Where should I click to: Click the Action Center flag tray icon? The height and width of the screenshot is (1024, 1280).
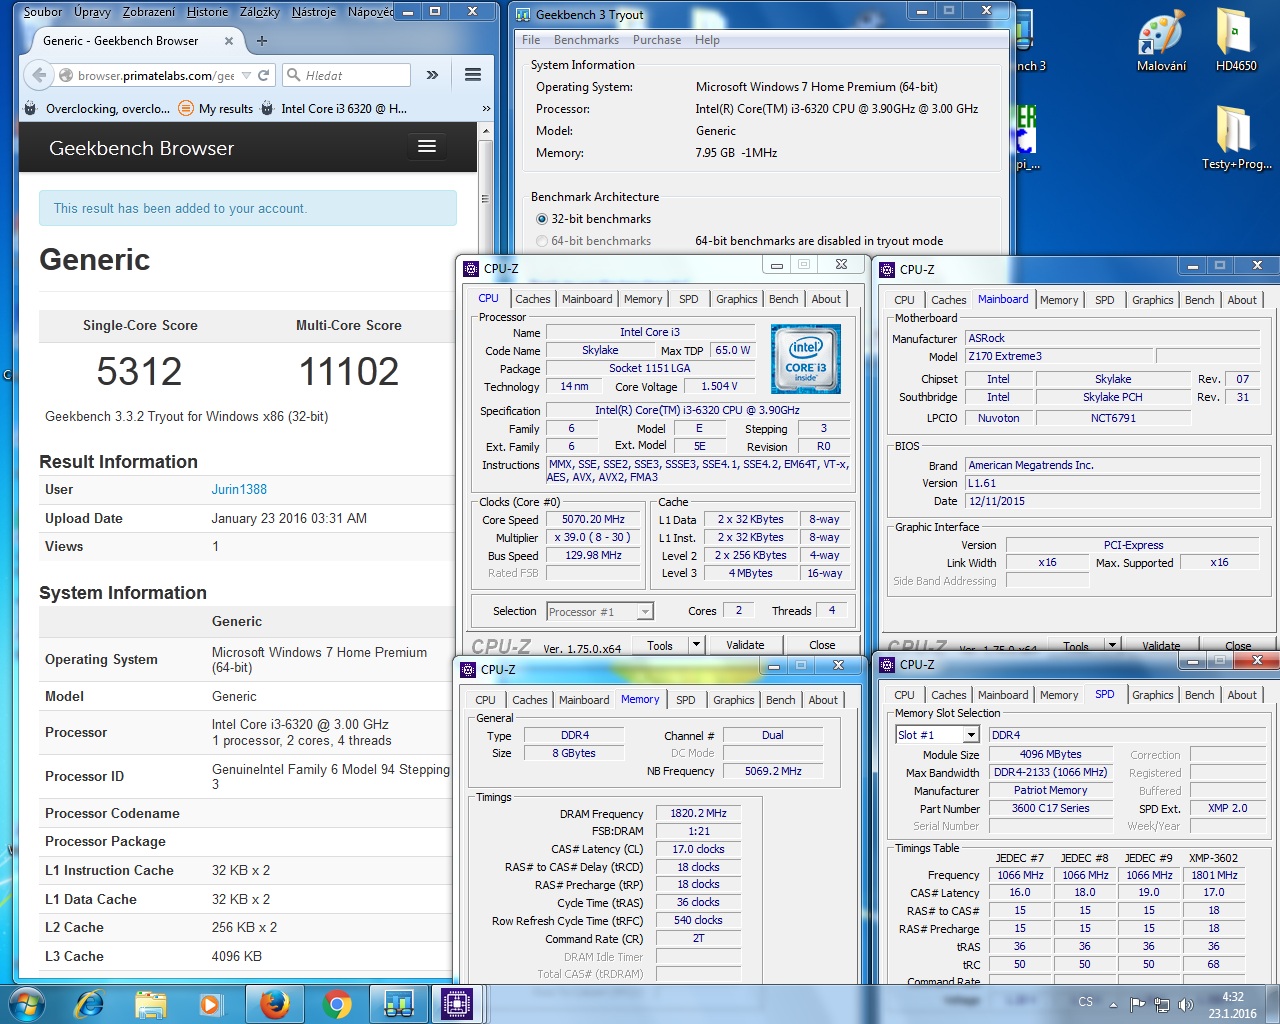tap(1137, 1004)
